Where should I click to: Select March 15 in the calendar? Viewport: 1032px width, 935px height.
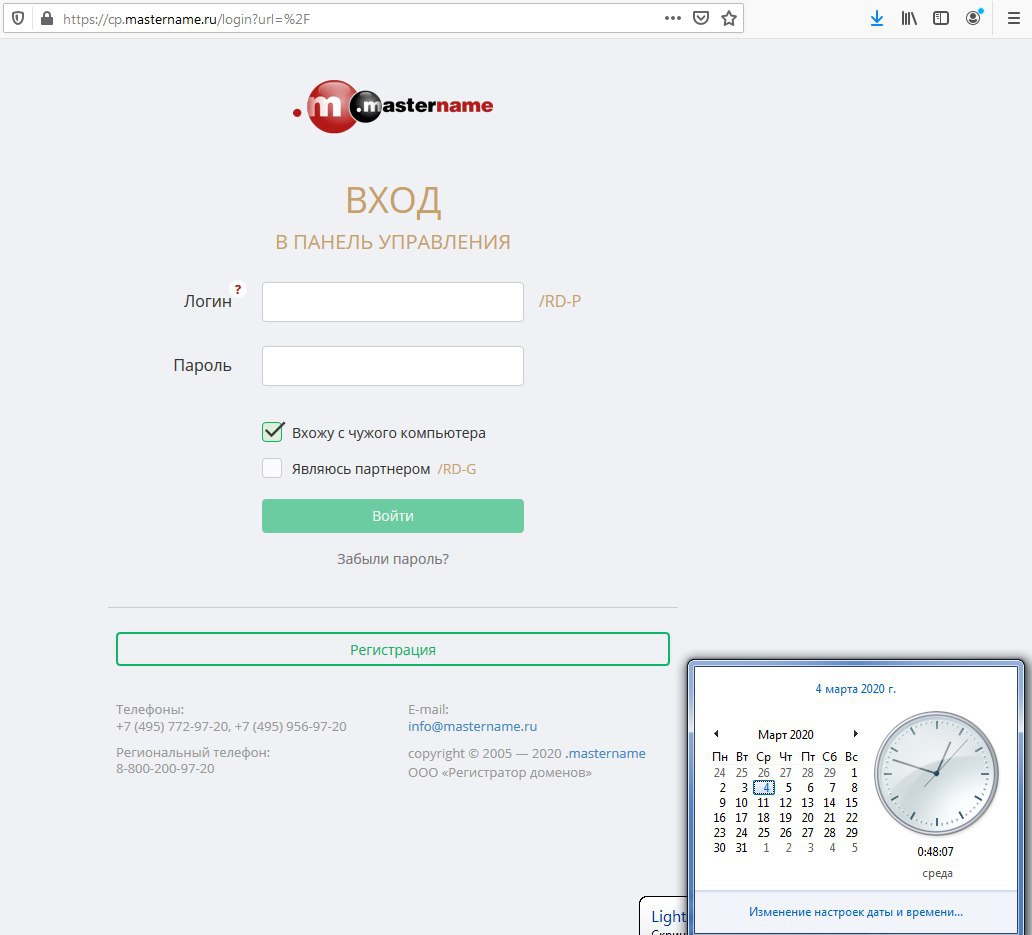click(x=852, y=803)
